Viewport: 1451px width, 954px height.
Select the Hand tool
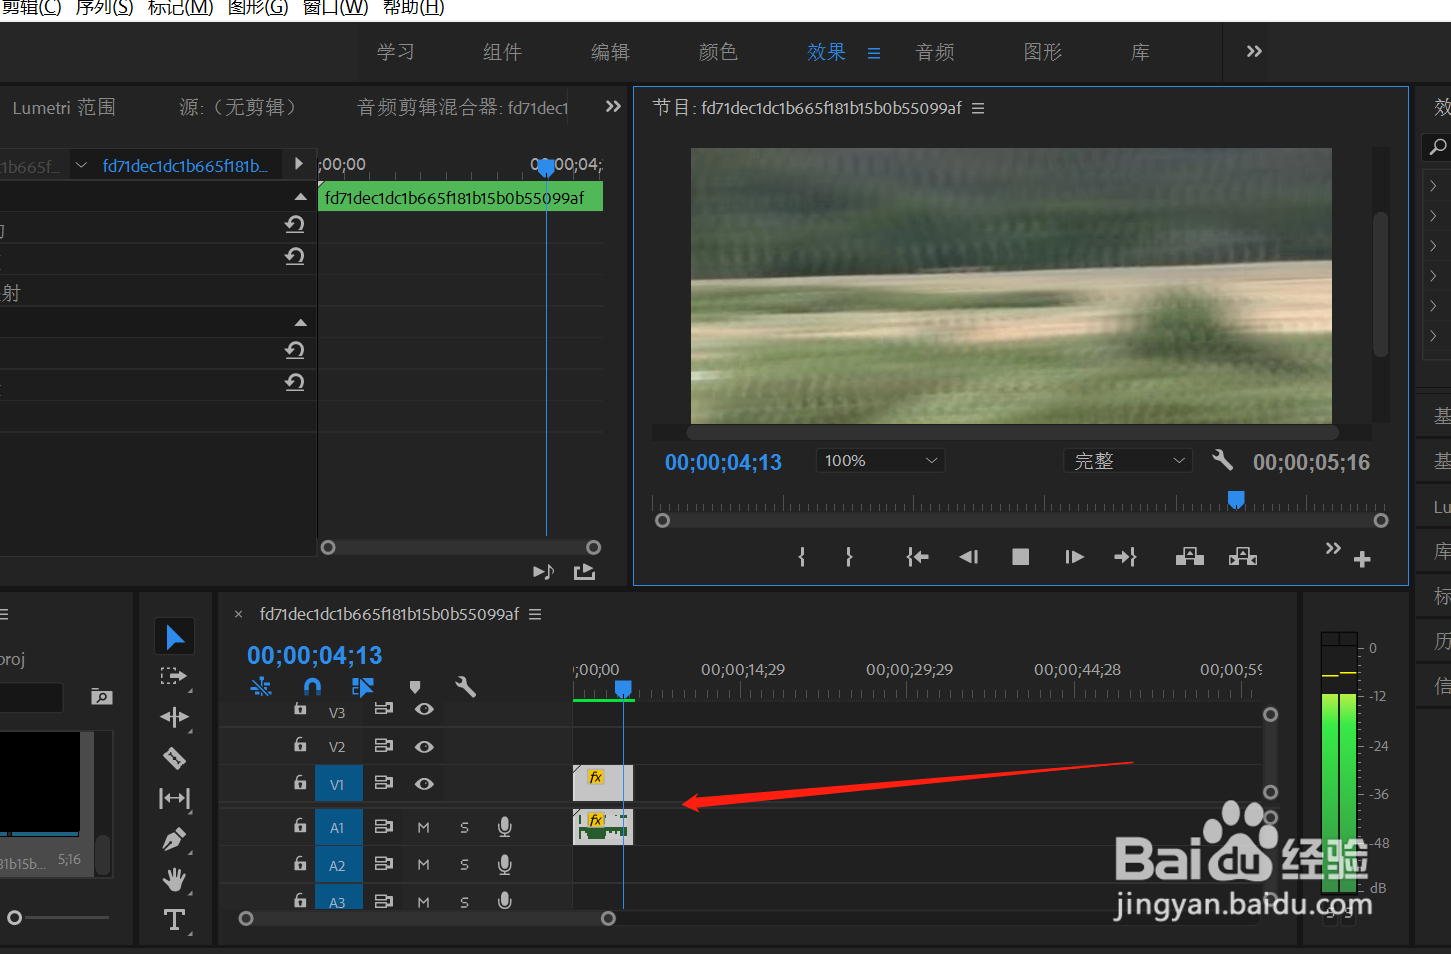174,879
